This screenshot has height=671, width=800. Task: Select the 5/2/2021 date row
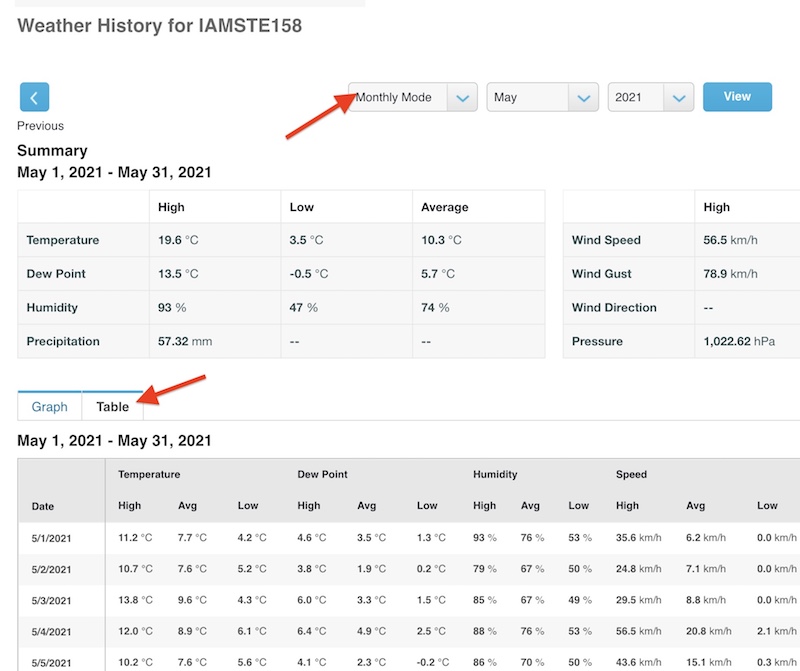click(51, 570)
